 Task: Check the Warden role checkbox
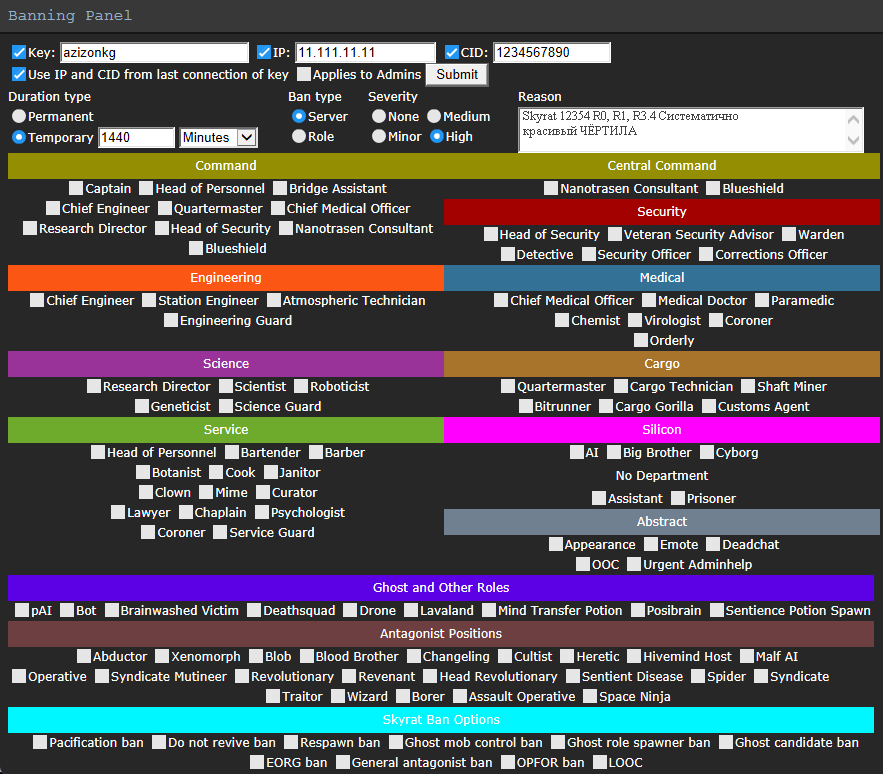coord(789,234)
